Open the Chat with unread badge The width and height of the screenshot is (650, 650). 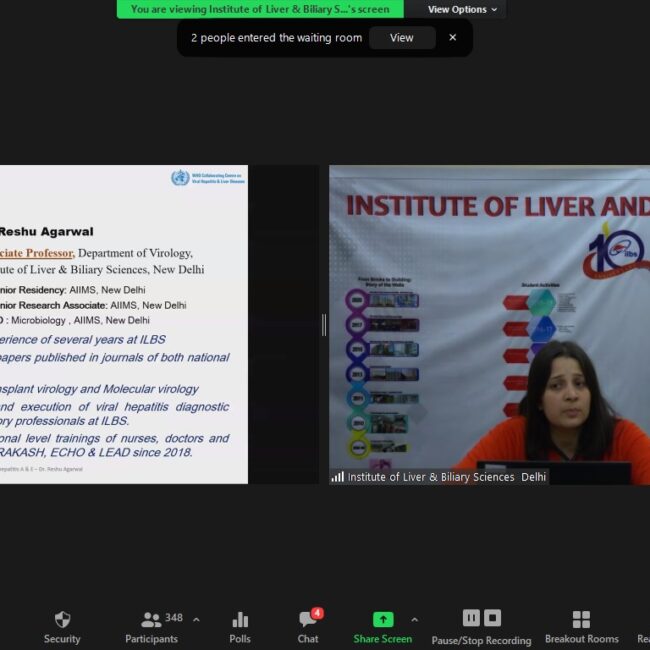[308, 620]
